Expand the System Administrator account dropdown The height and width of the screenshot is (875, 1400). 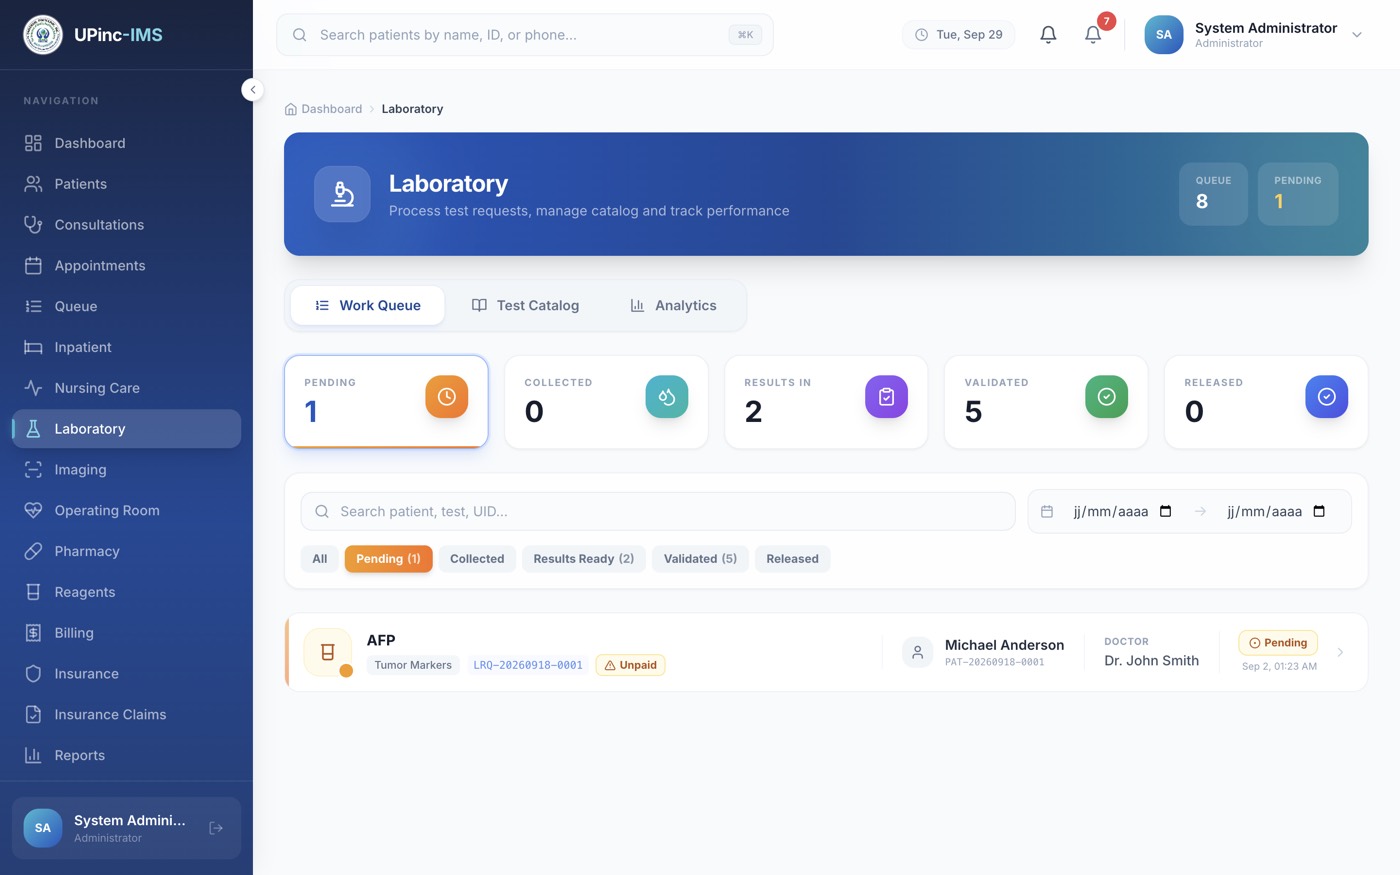coord(1357,35)
